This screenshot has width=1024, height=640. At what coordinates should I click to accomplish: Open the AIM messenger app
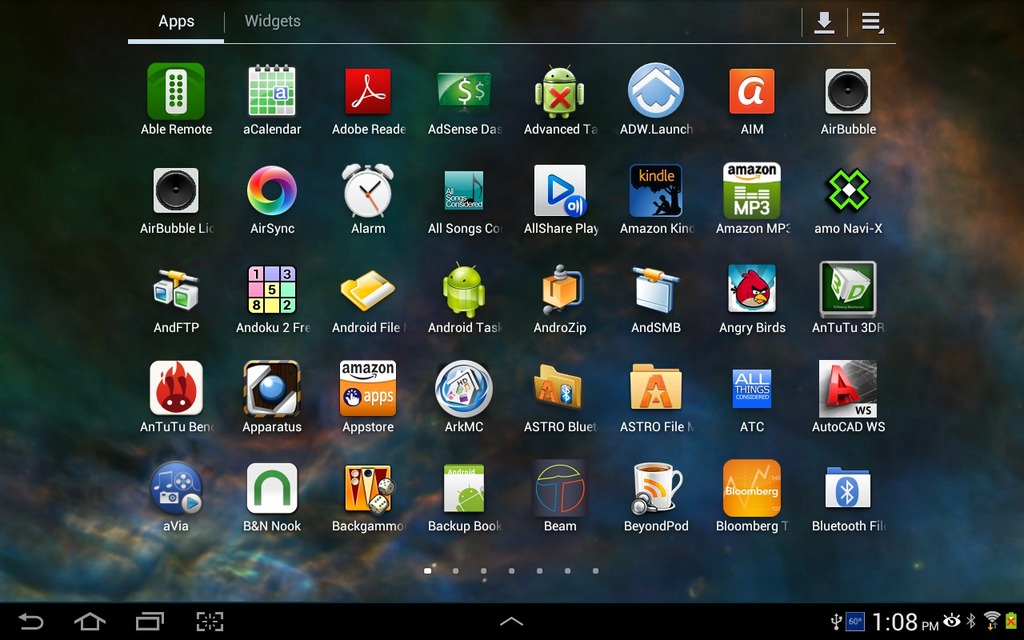(x=752, y=92)
